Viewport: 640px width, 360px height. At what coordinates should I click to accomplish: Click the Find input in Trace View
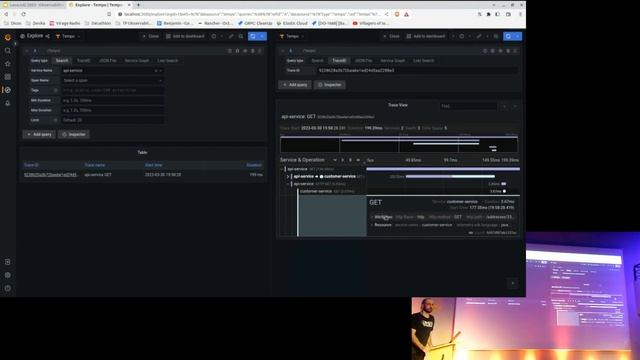[468, 106]
